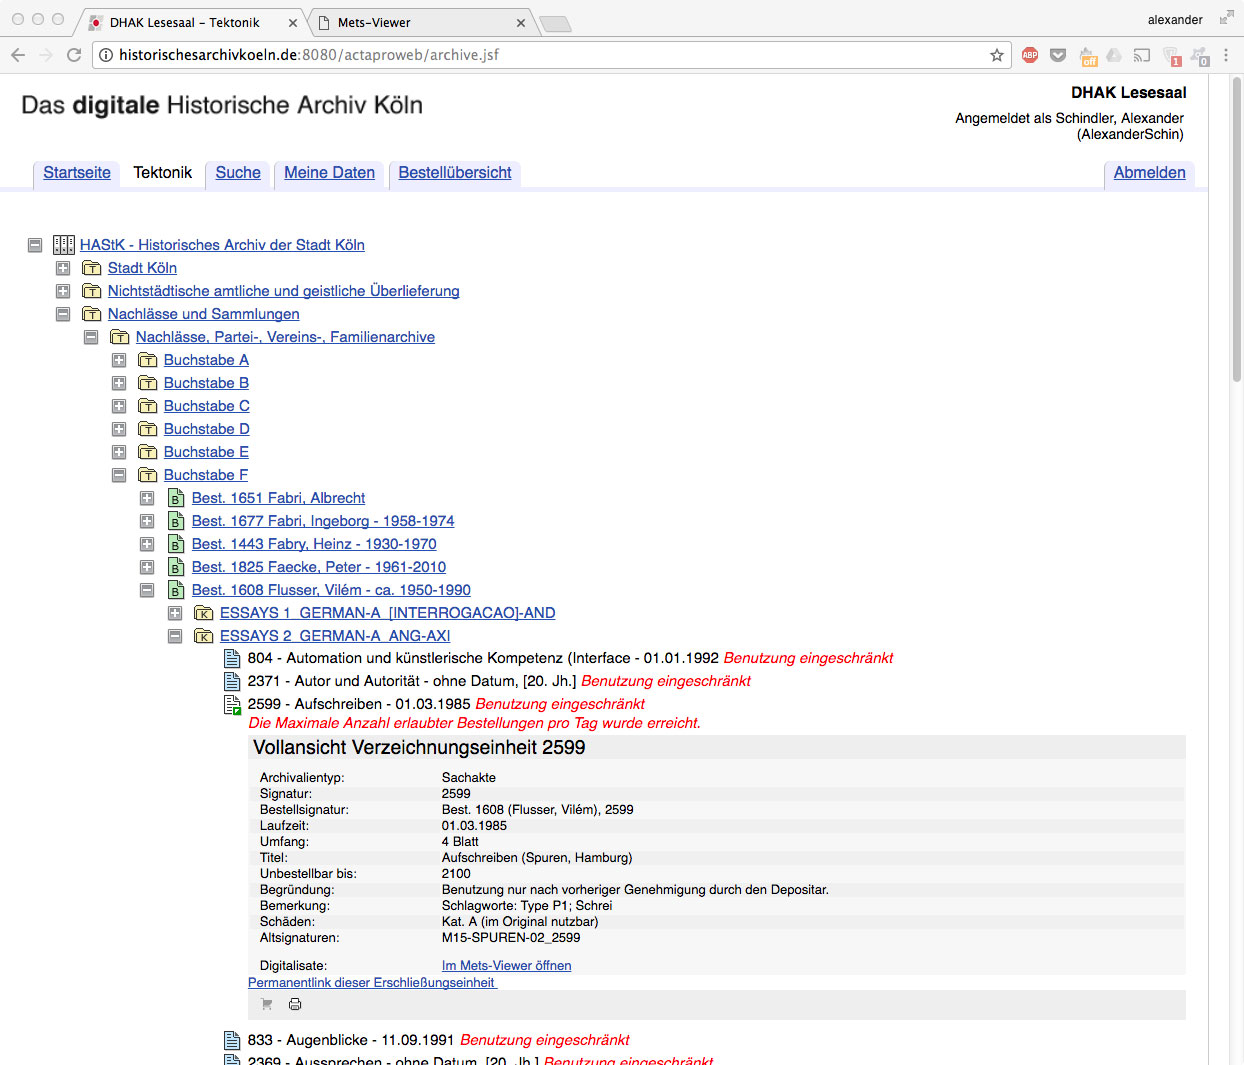Log out via Abmelden link

click(x=1150, y=173)
